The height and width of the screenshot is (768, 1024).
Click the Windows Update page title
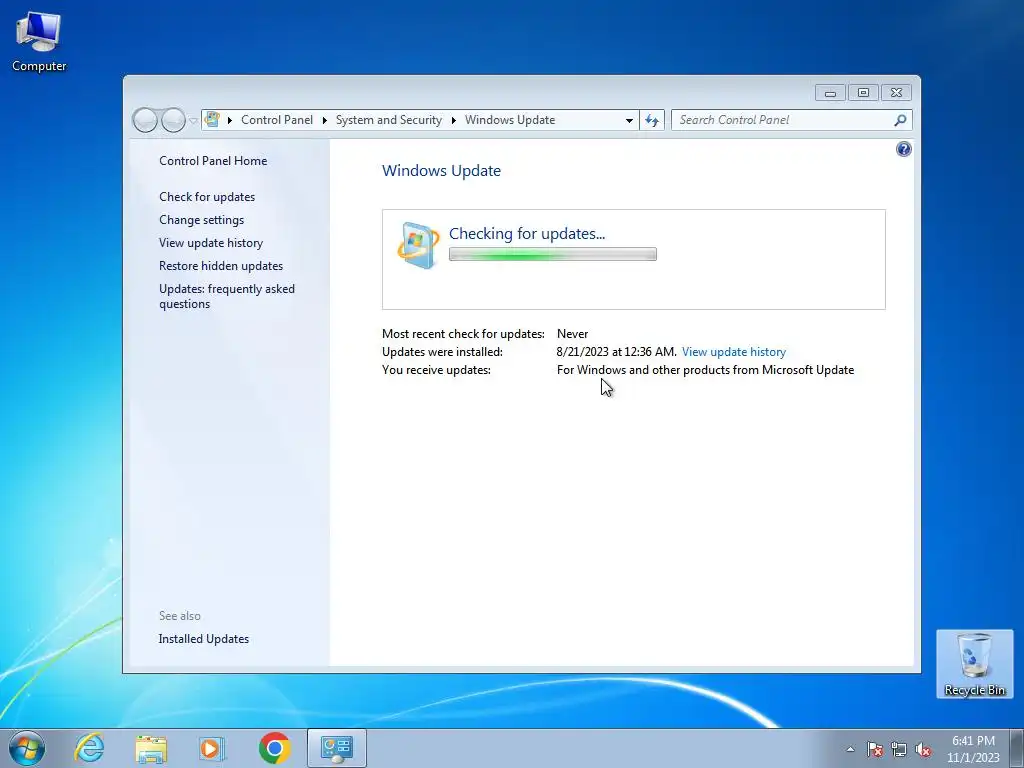(x=441, y=171)
